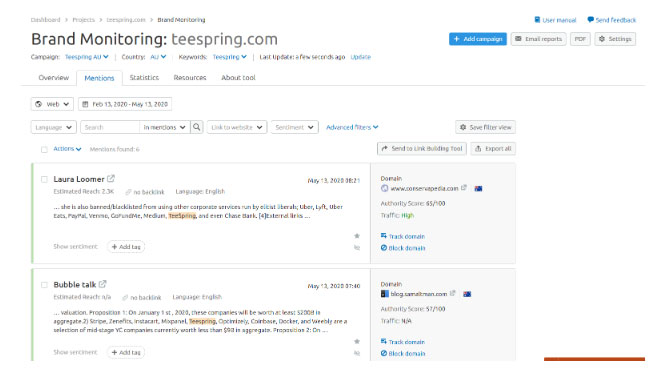Click Export all button
Viewport: 665px width, 383px height.
[x=493, y=149]
